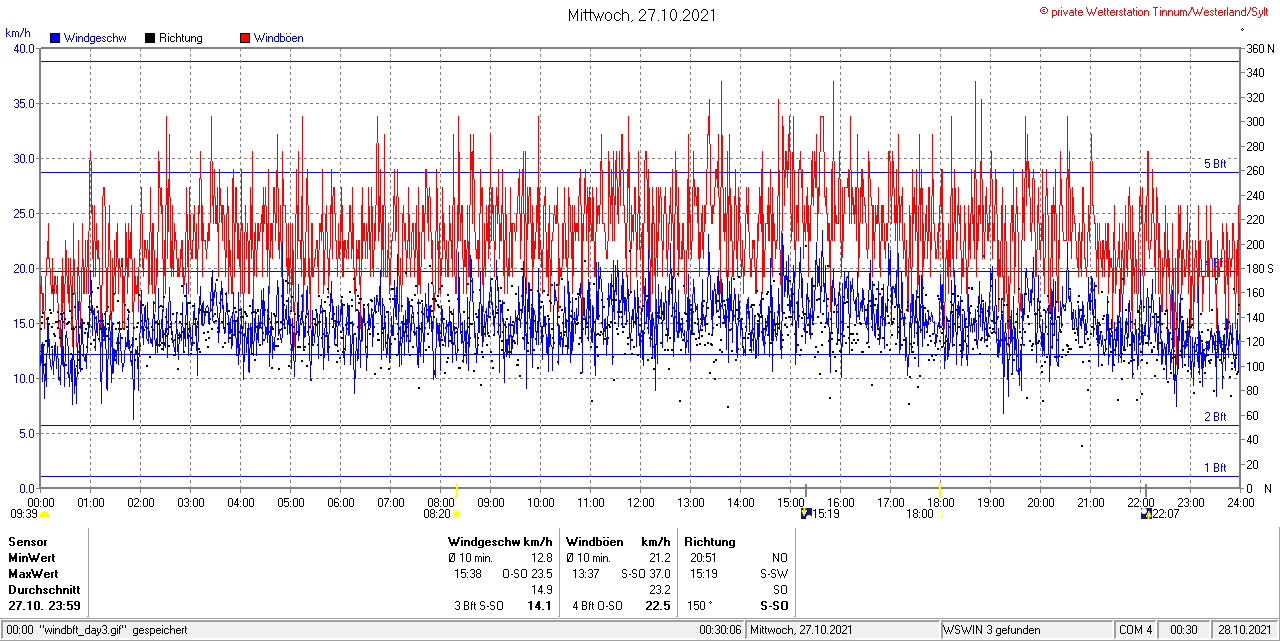The width and height of the screenshot is (1280, 641).
Task: Click the Windböen km/h column header
Action: tap(618, 542)
